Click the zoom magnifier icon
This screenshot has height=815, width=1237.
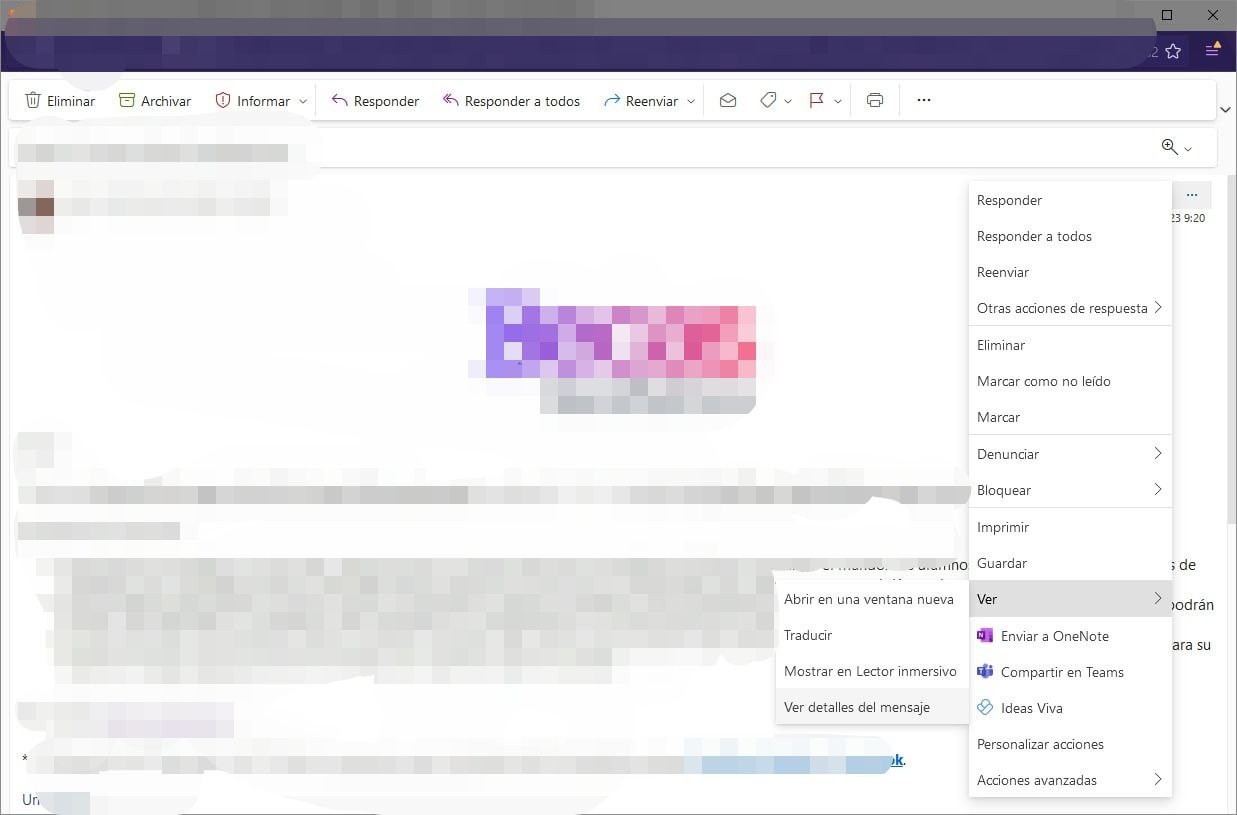[x=1169, y=147]
